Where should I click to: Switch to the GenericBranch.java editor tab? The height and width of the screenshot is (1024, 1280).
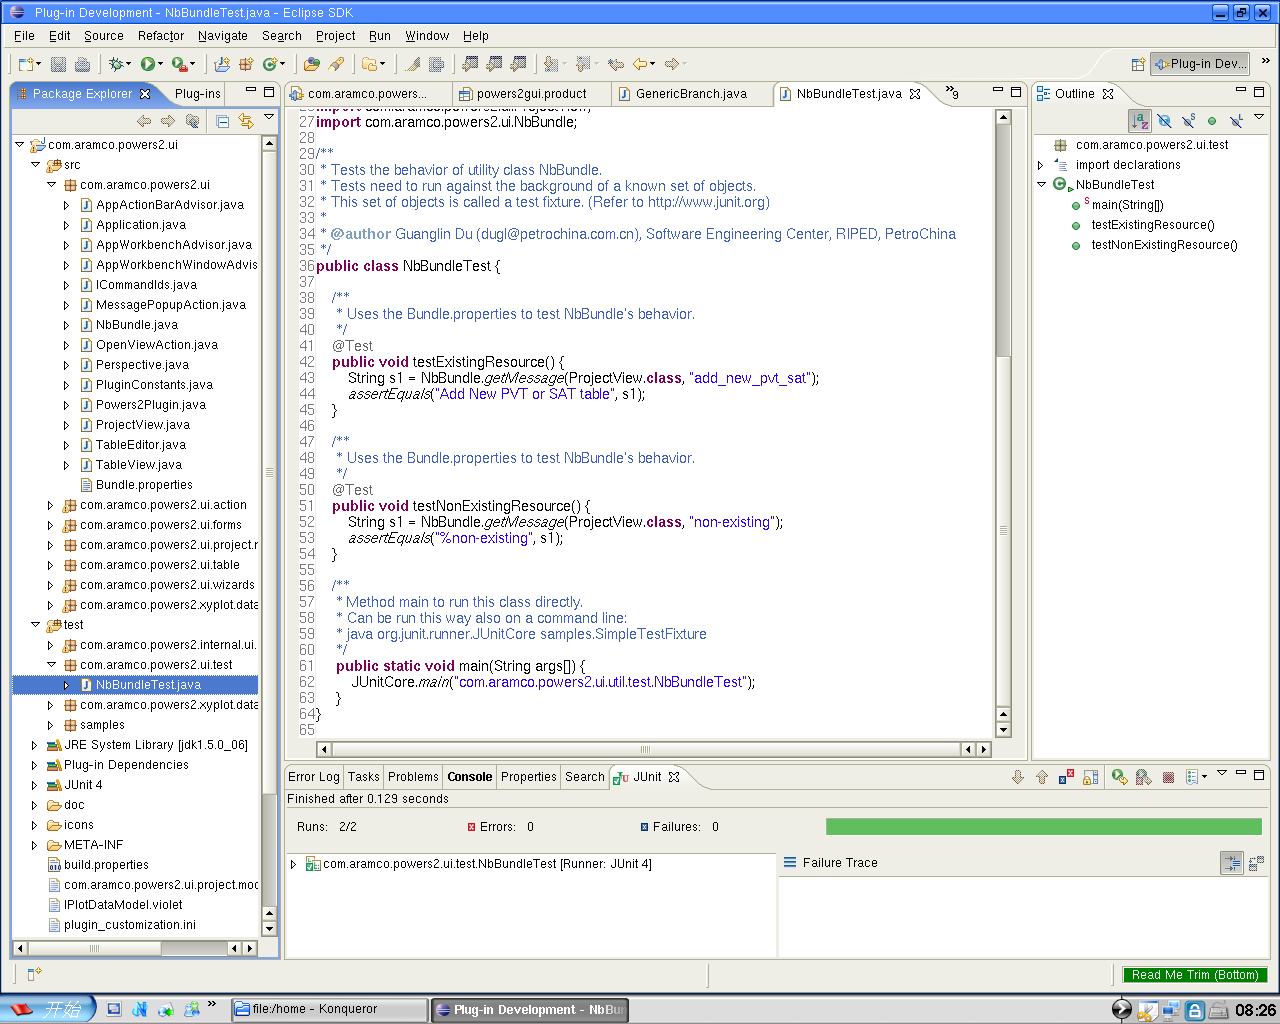pos(691,94)
